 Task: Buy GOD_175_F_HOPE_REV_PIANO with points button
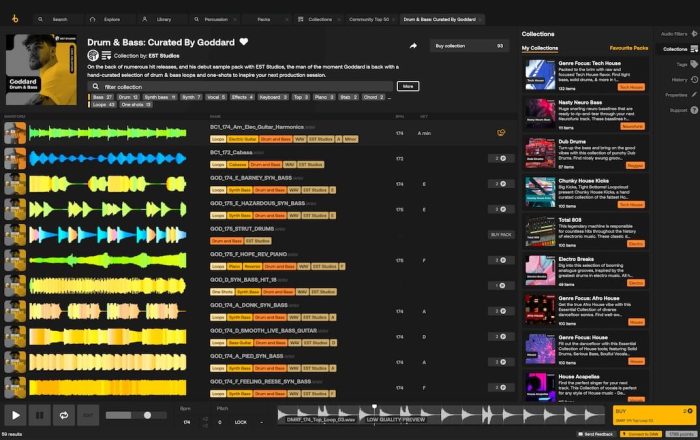[x=500, y=260]
